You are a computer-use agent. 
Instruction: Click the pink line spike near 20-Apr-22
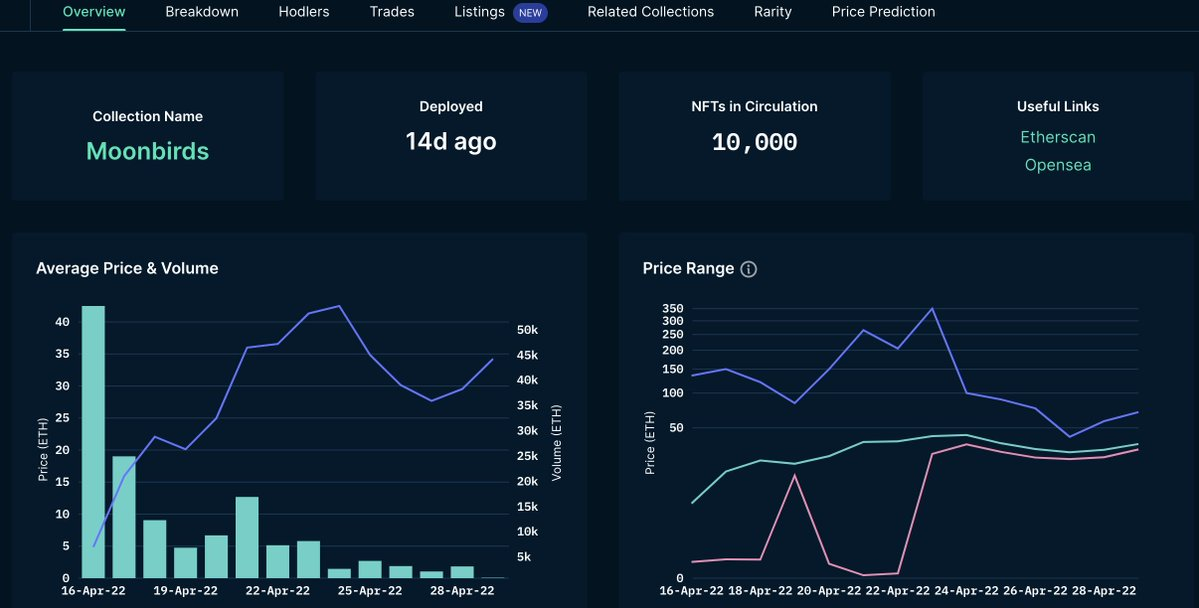795,475
